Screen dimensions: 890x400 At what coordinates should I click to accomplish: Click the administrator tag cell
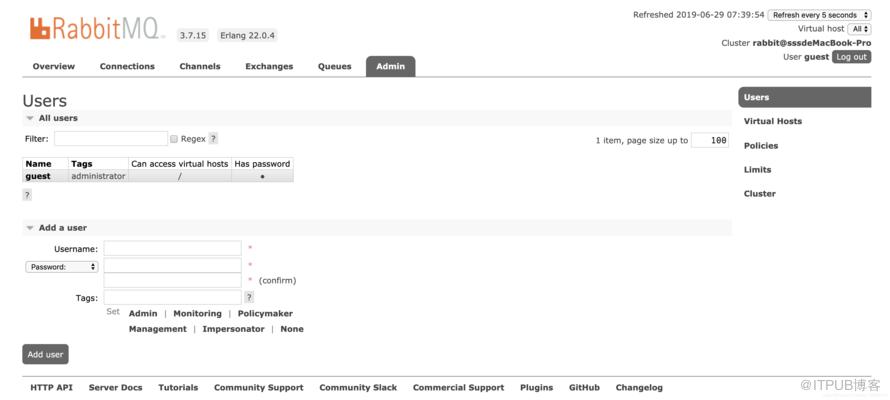click(98, 176)
